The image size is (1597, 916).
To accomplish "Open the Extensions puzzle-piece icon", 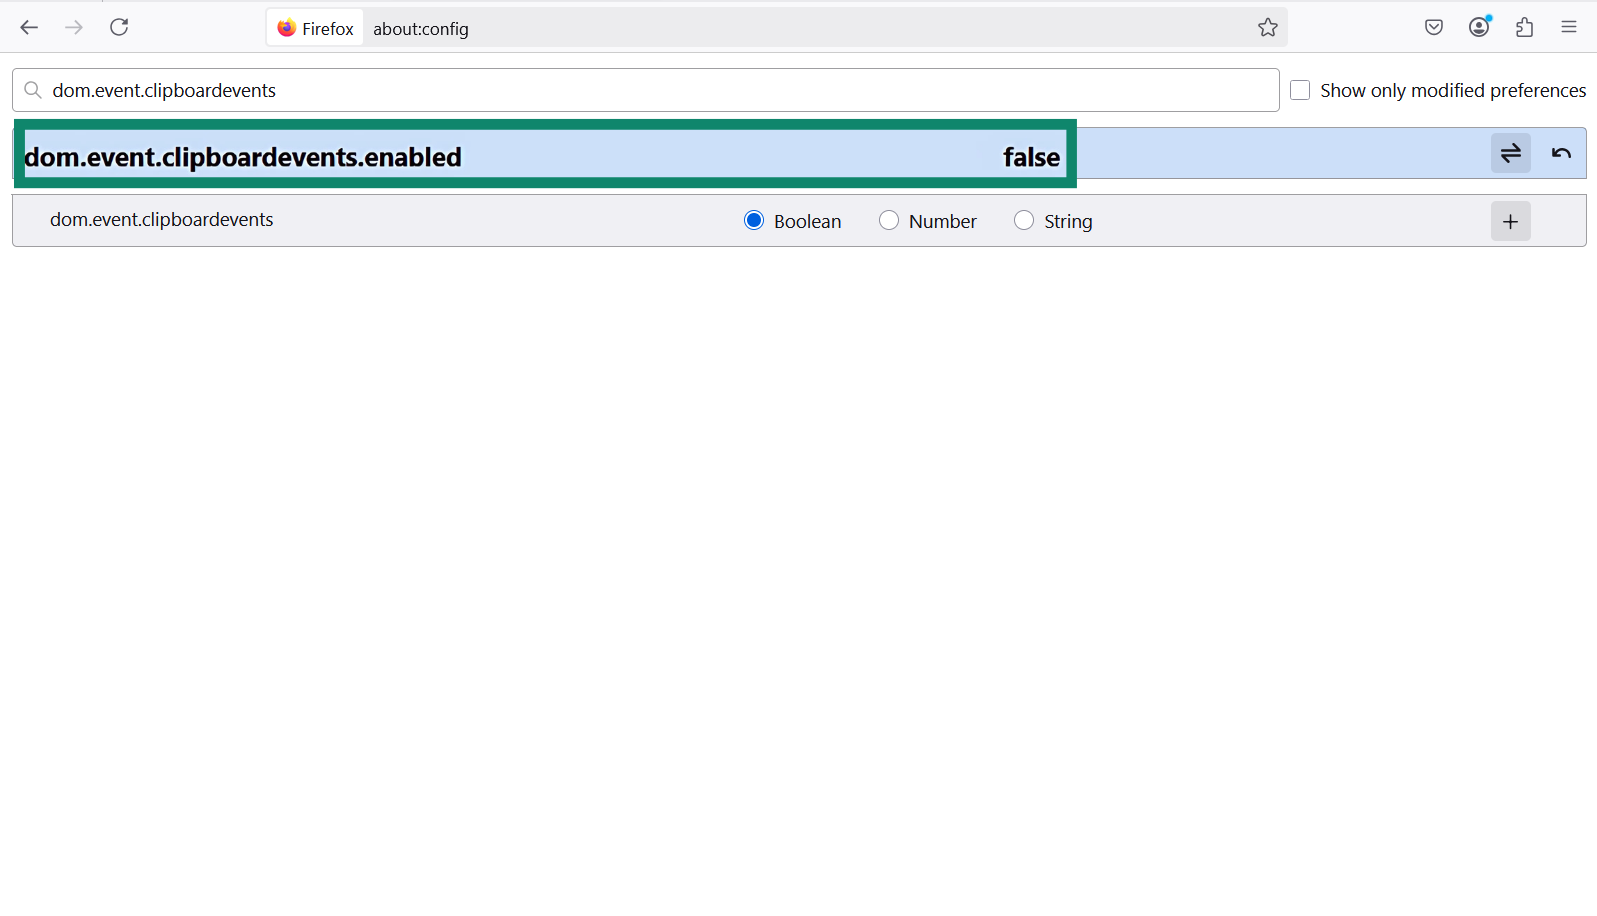I will pos(1524,28).
